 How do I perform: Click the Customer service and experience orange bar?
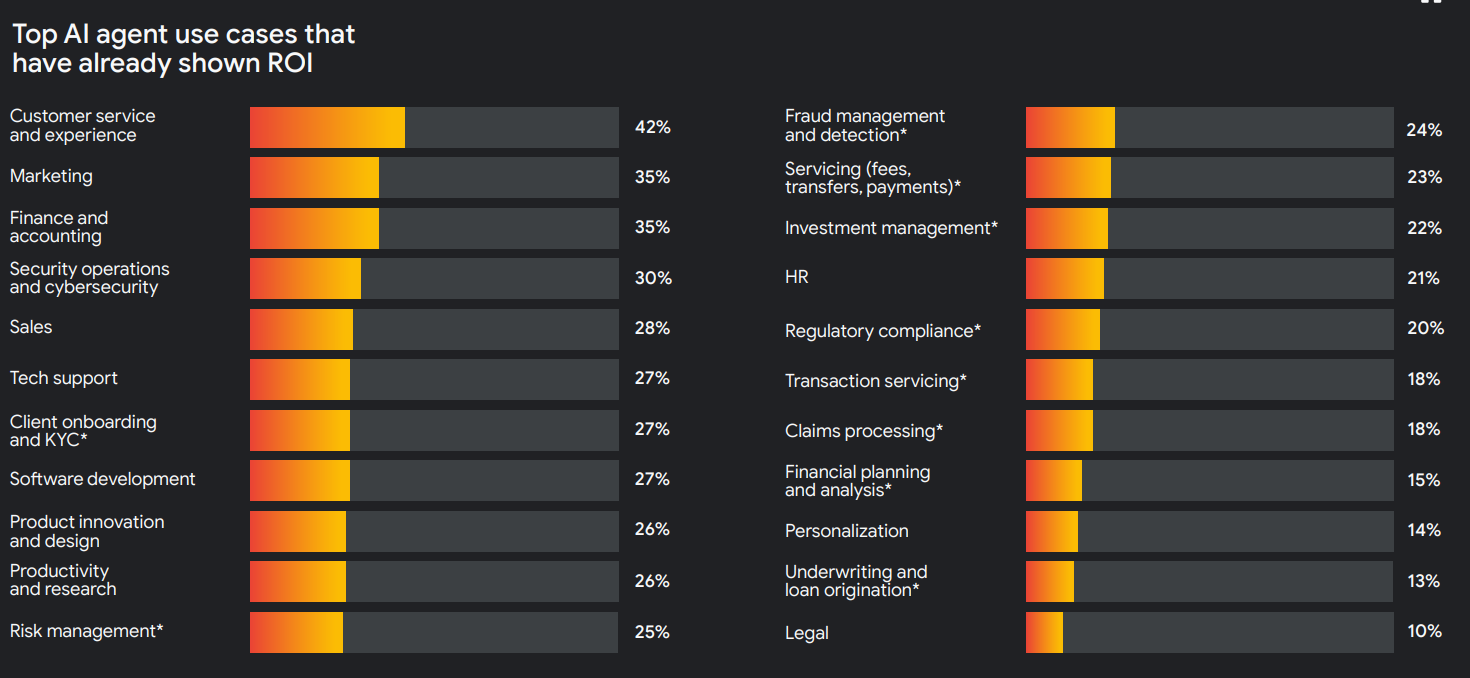tap(327, 127)
